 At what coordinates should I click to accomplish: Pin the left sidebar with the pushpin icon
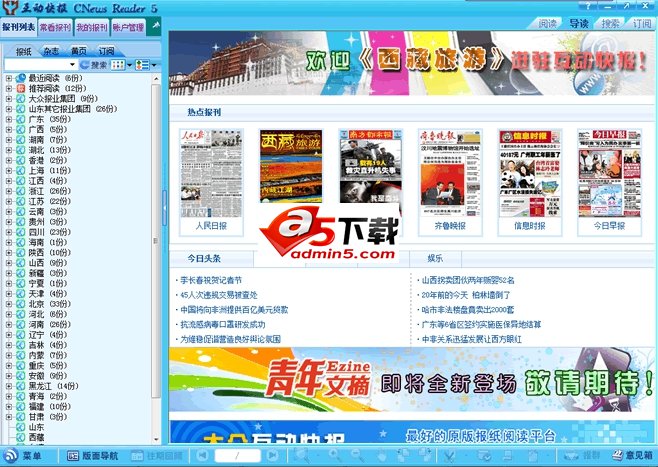point(156,26)
